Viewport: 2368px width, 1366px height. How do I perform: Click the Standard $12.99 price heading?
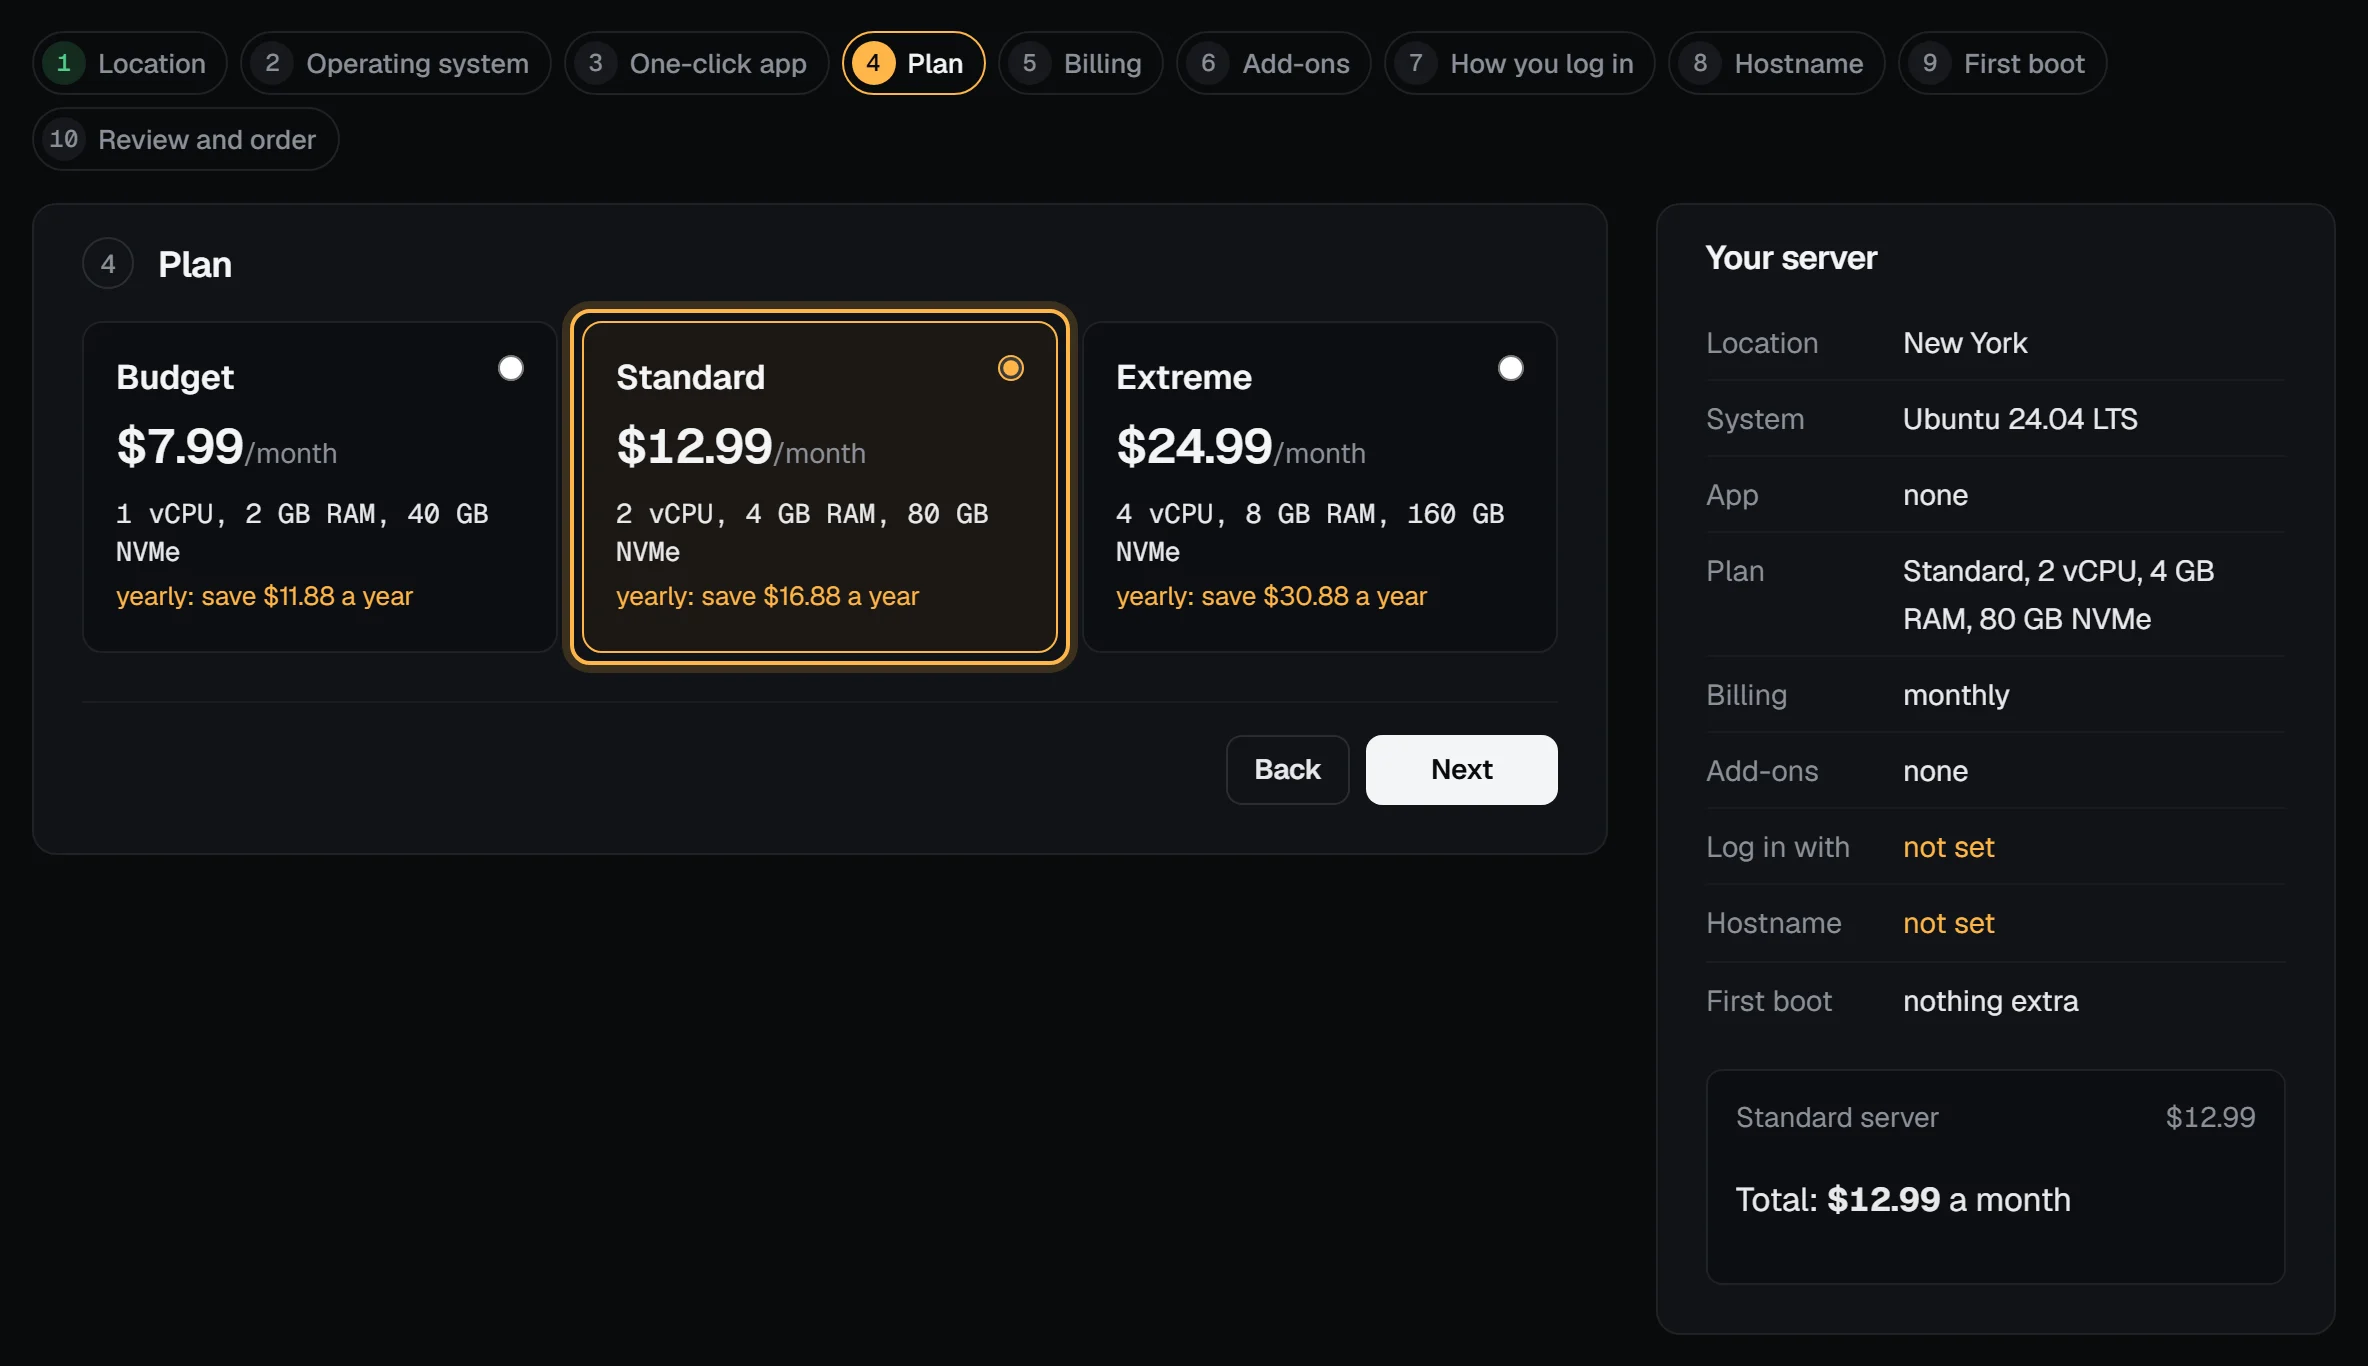pyautogui.click(x=694, y=446)
